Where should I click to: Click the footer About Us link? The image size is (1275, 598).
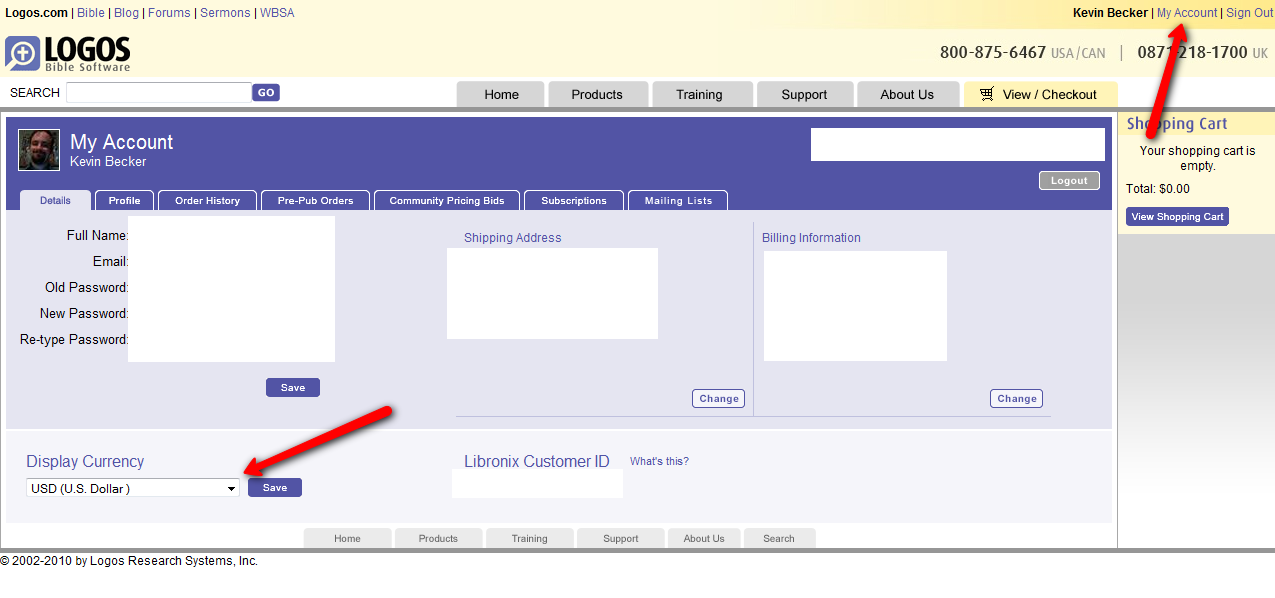(704, 538)
